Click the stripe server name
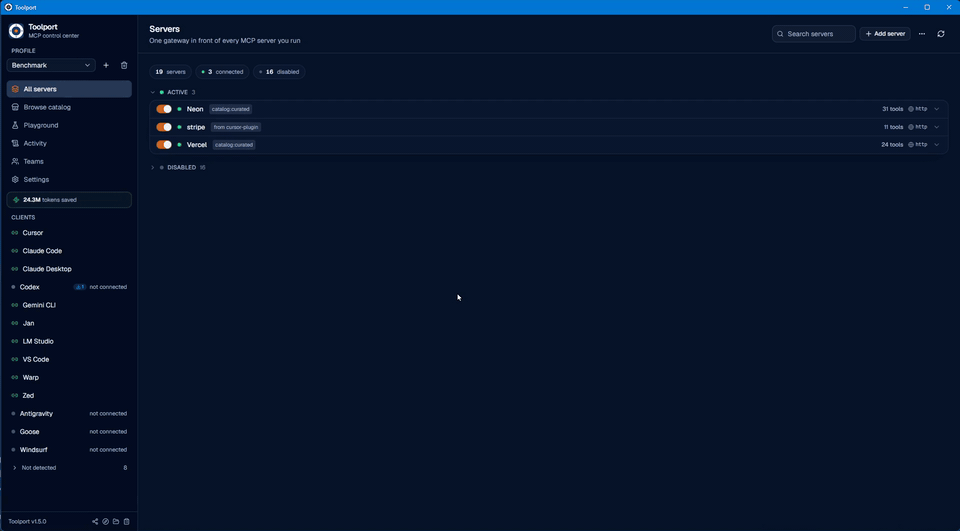This screenshot has width=960, height=531. pyautogui.click(x=196, y=127)
